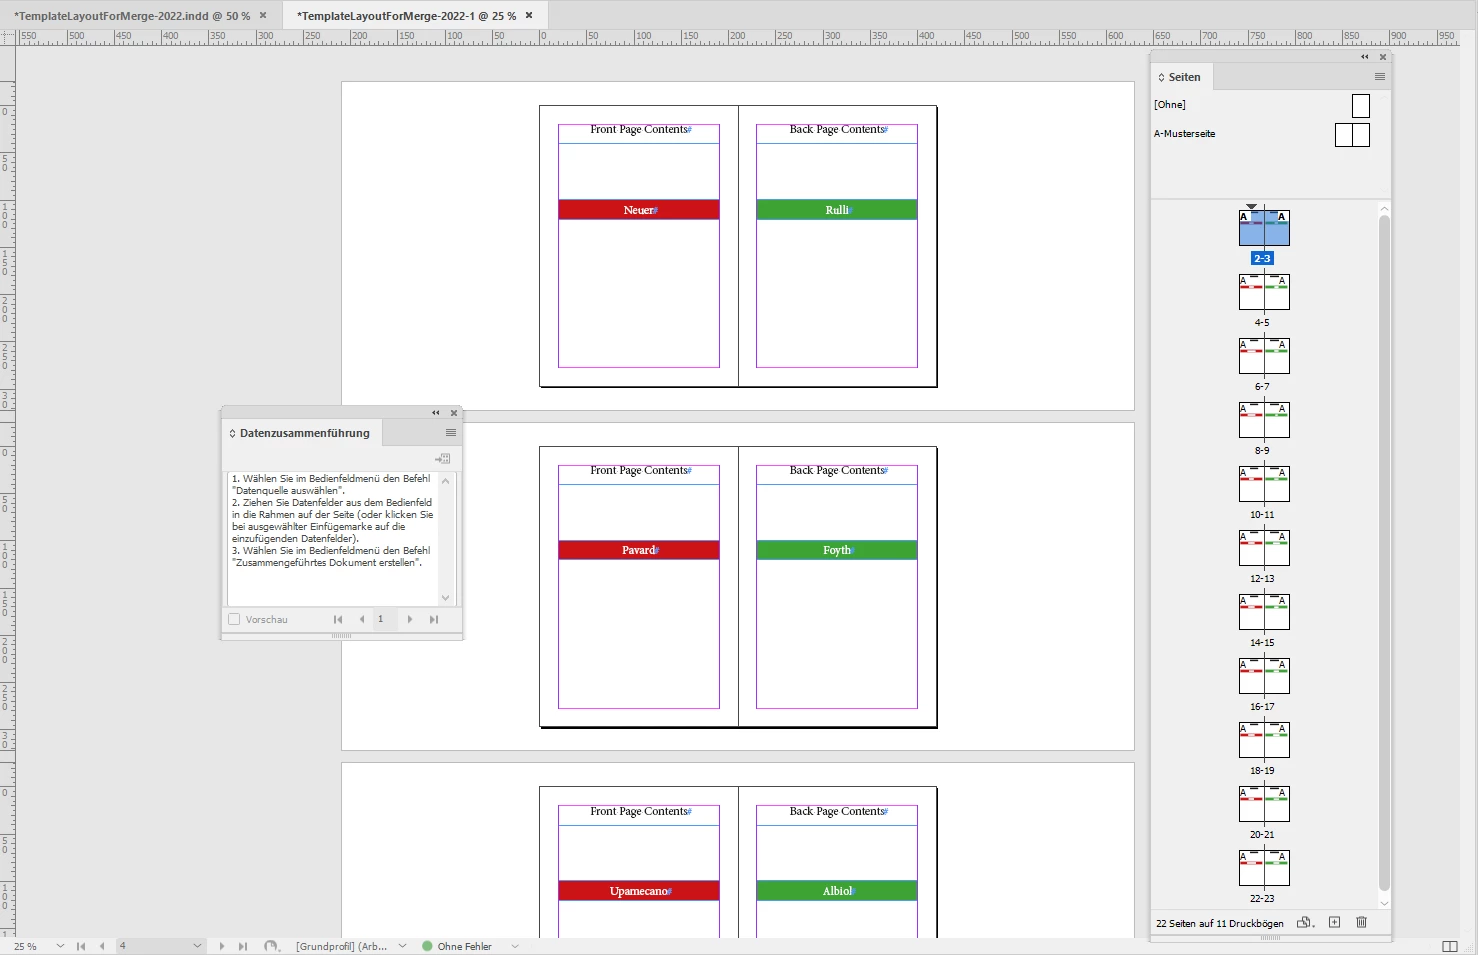The height and width of the screenshot is (955, 1478).
Task: Click the '22 Seiten auf 11 Druckbögen' status text
Action: [1220, 923]
